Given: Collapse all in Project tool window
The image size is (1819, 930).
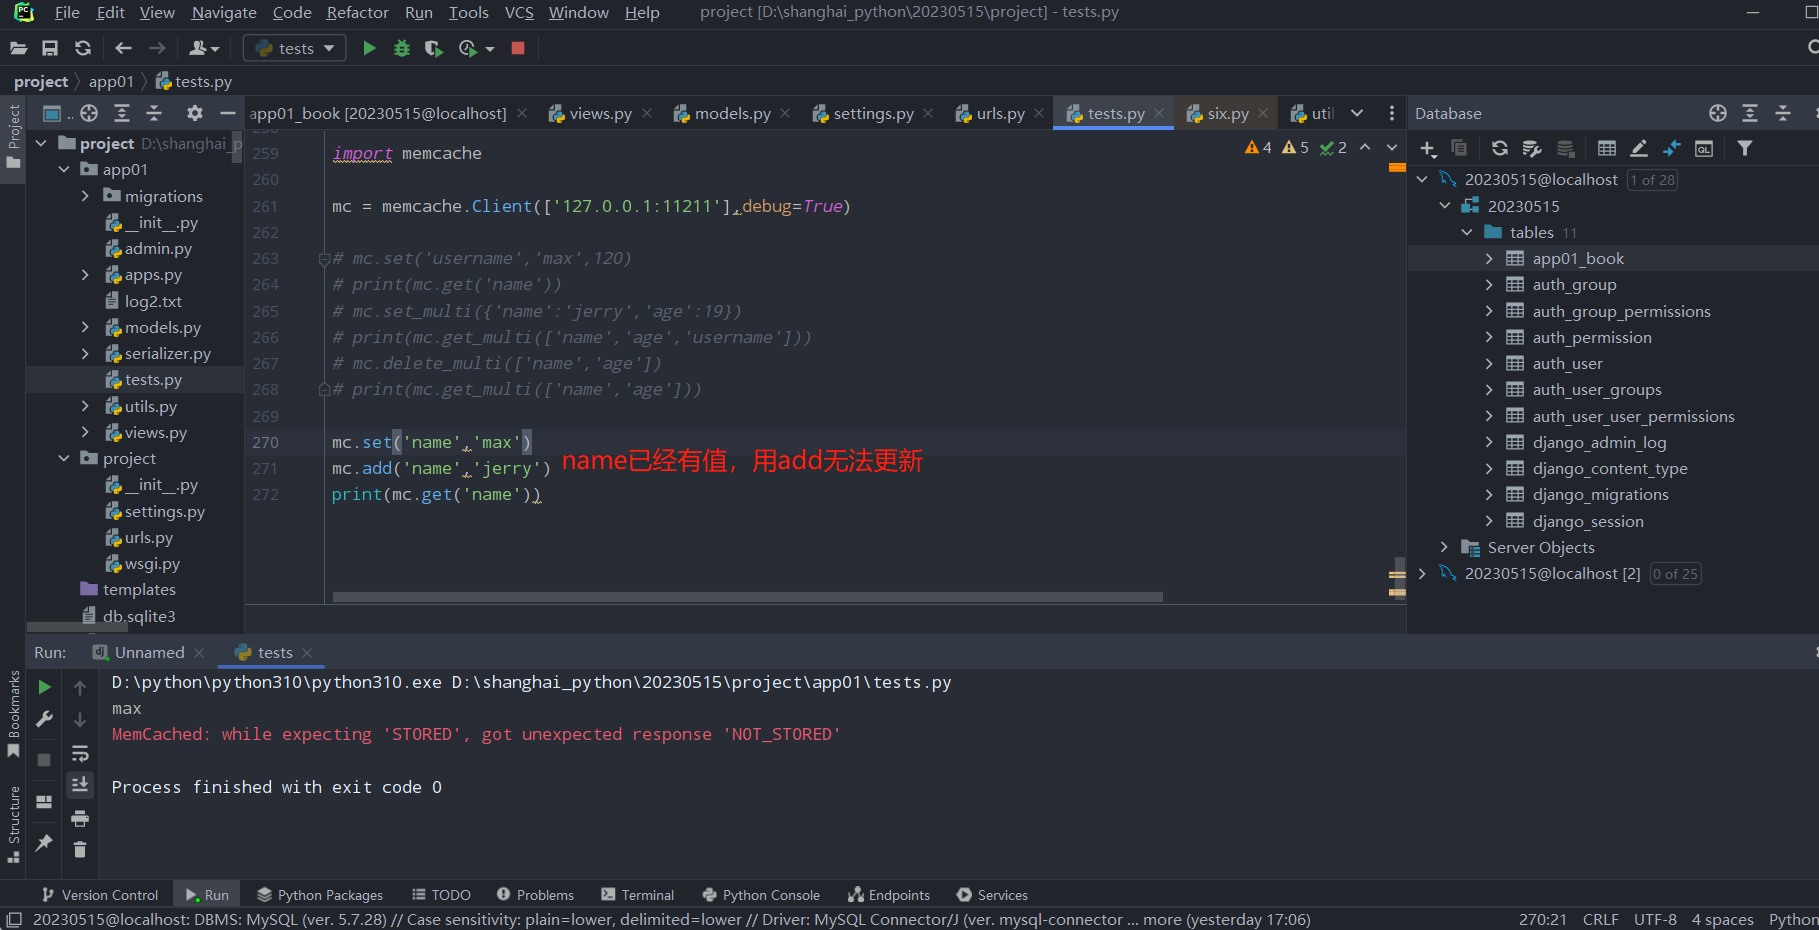Looking at the screenshot, I should pyautogui.click(x=154, y=113).
